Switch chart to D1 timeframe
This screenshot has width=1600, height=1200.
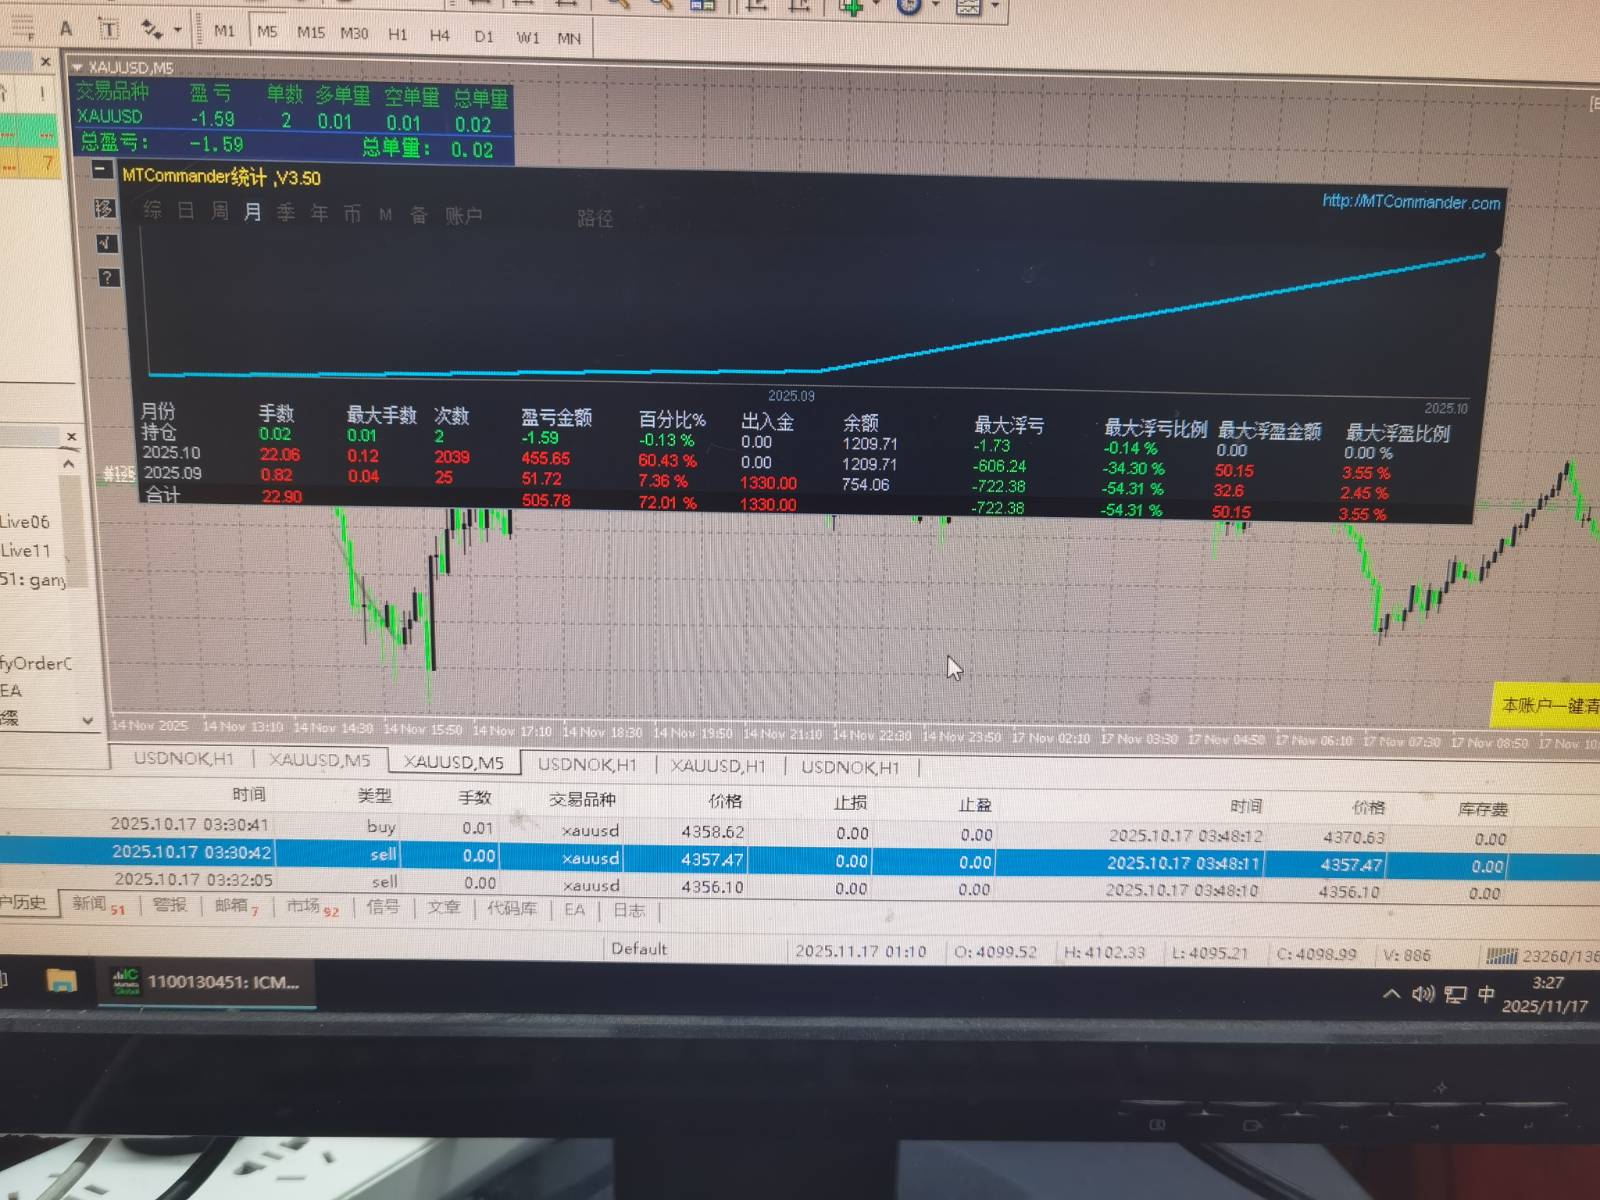(484, 36)
